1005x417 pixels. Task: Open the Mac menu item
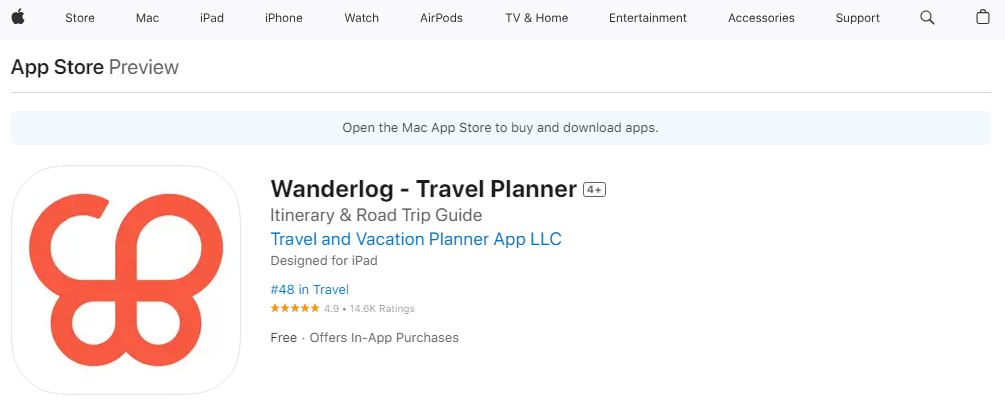click(147, 18)
